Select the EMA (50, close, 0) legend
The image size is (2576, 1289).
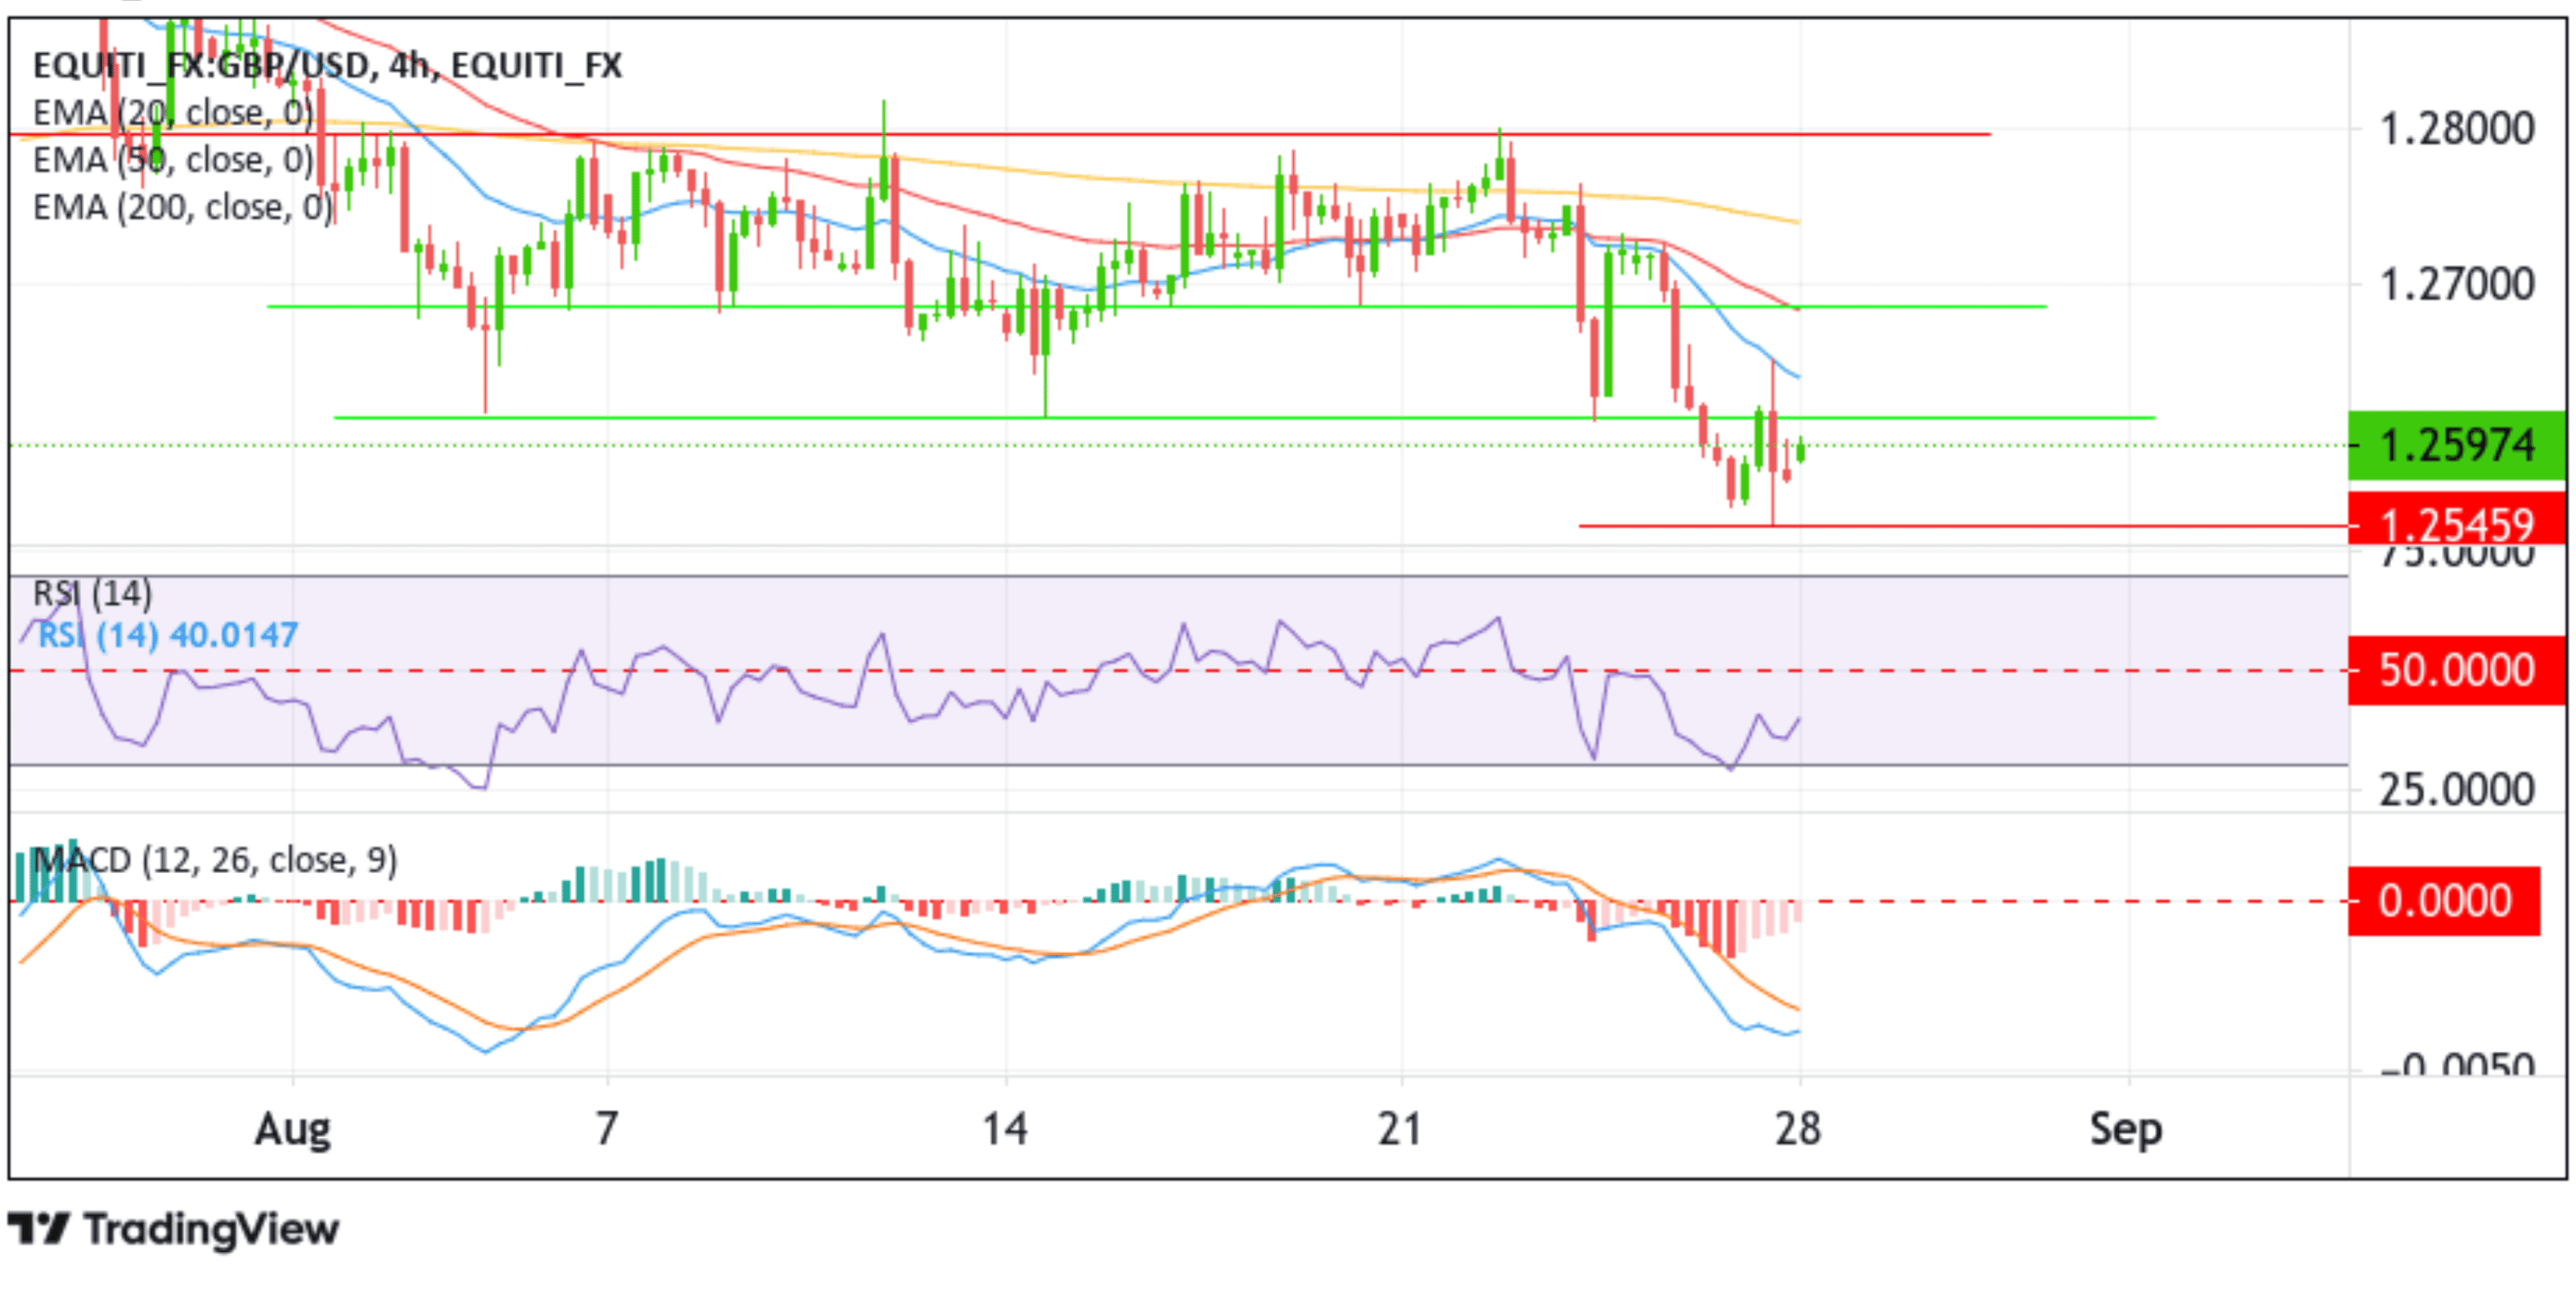point(173,160)
